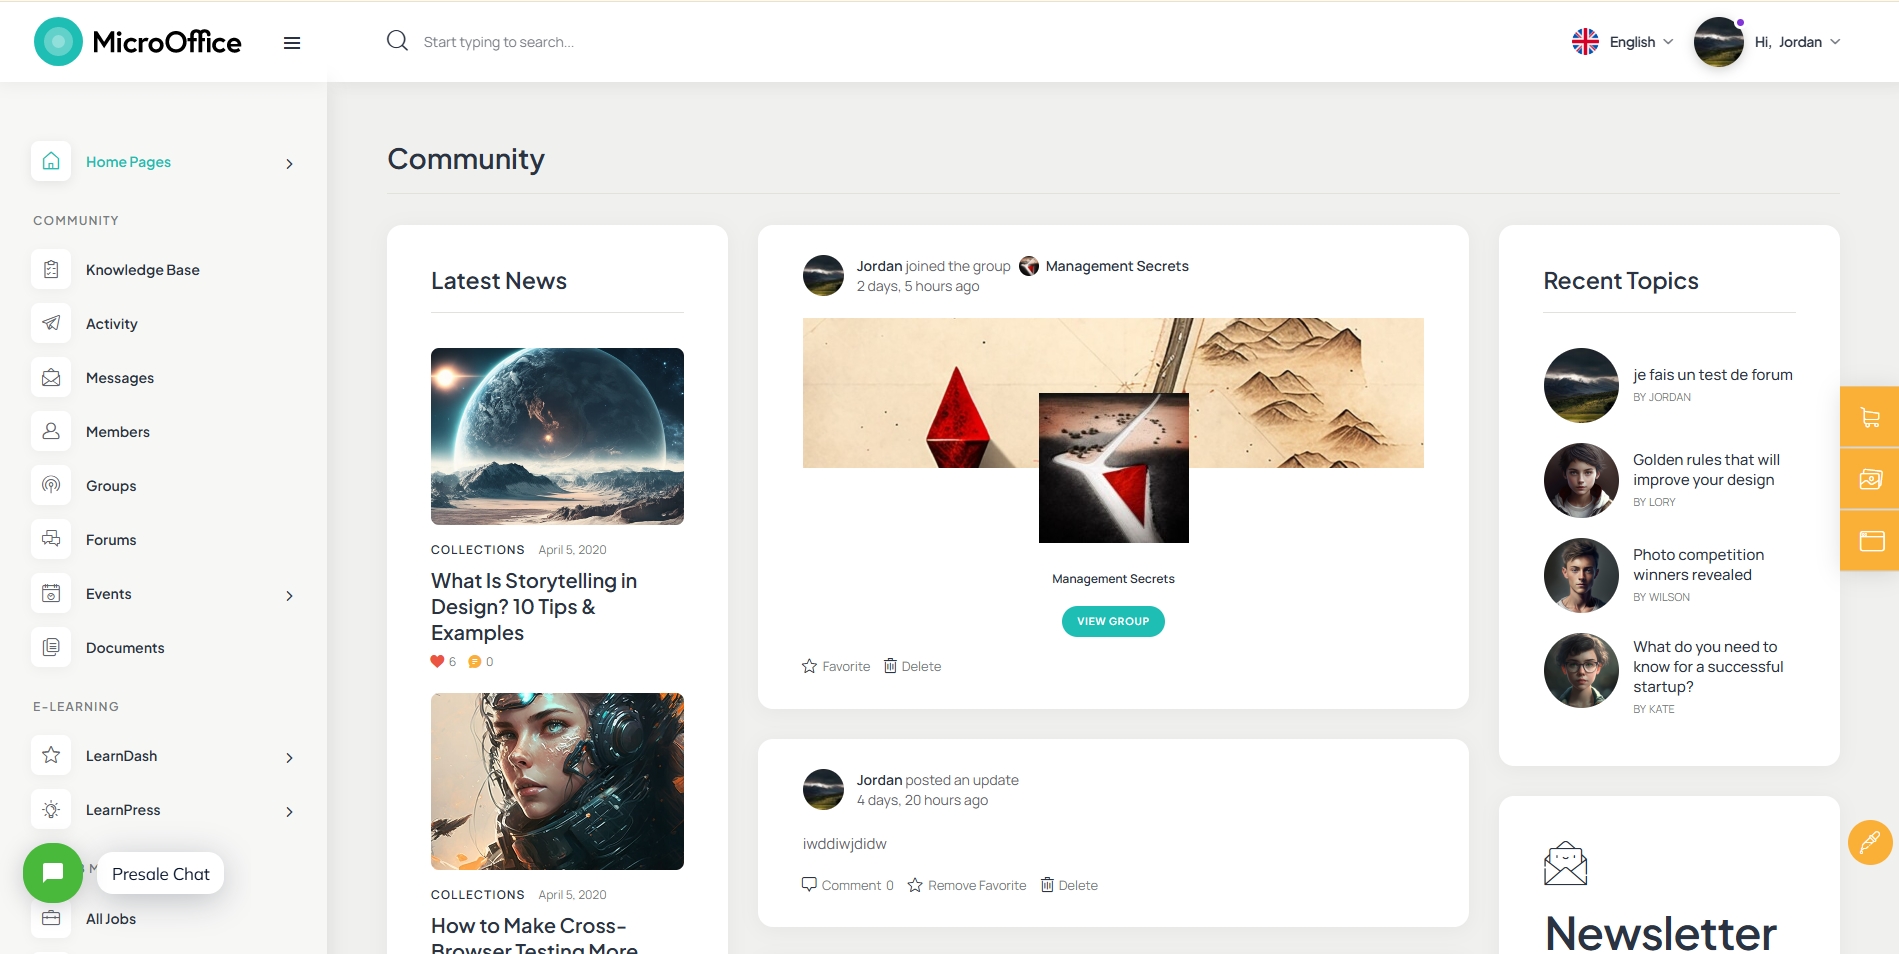This screenshot has height=954, width=1899.
Task: Open Forums in the sidebar
Action: (111, 540)
